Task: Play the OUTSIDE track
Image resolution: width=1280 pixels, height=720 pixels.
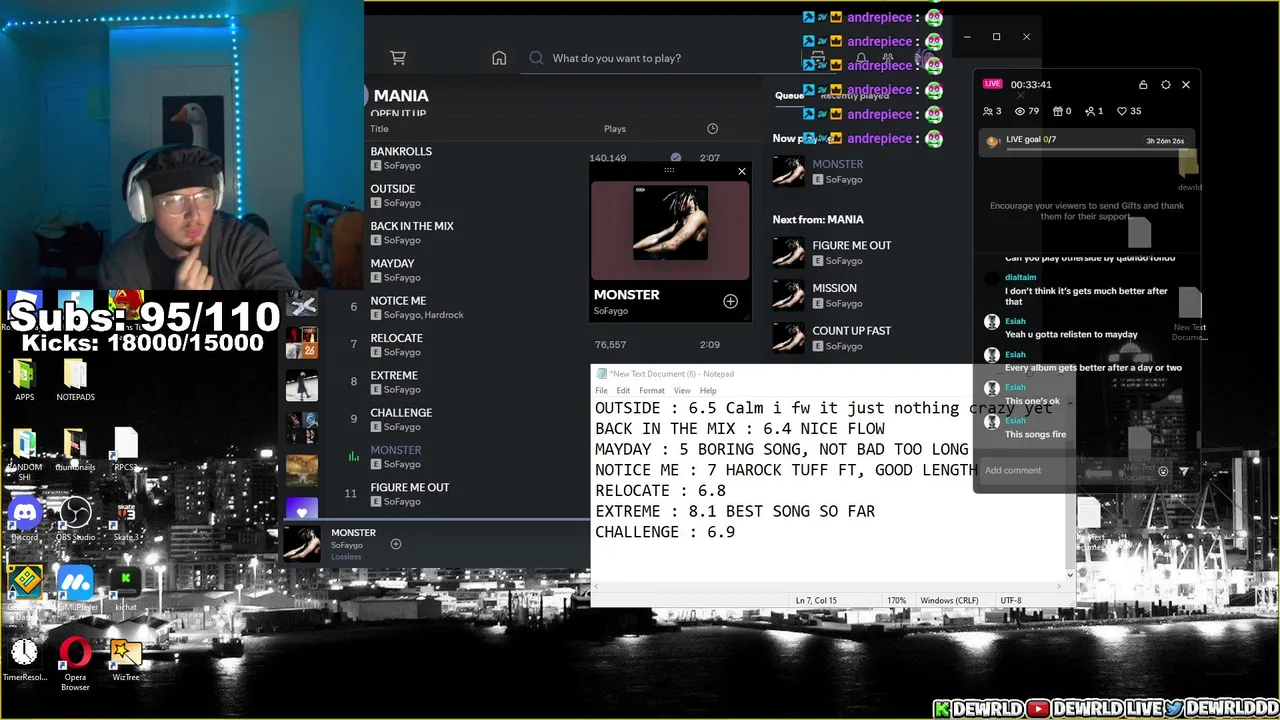Action: [393, 189]
